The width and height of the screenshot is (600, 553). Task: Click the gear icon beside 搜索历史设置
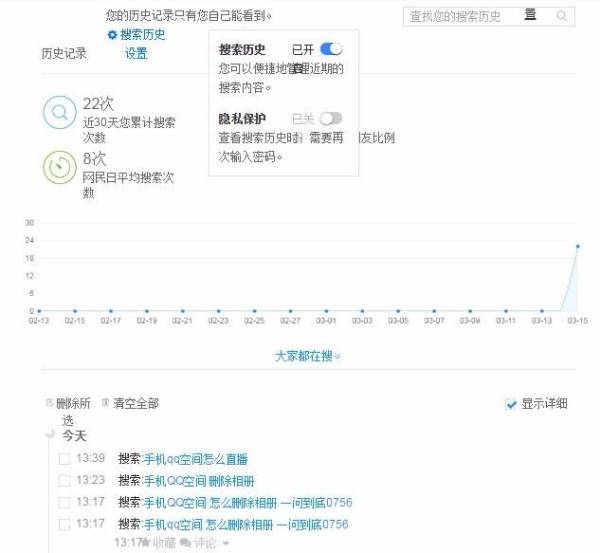pos(112,35)
